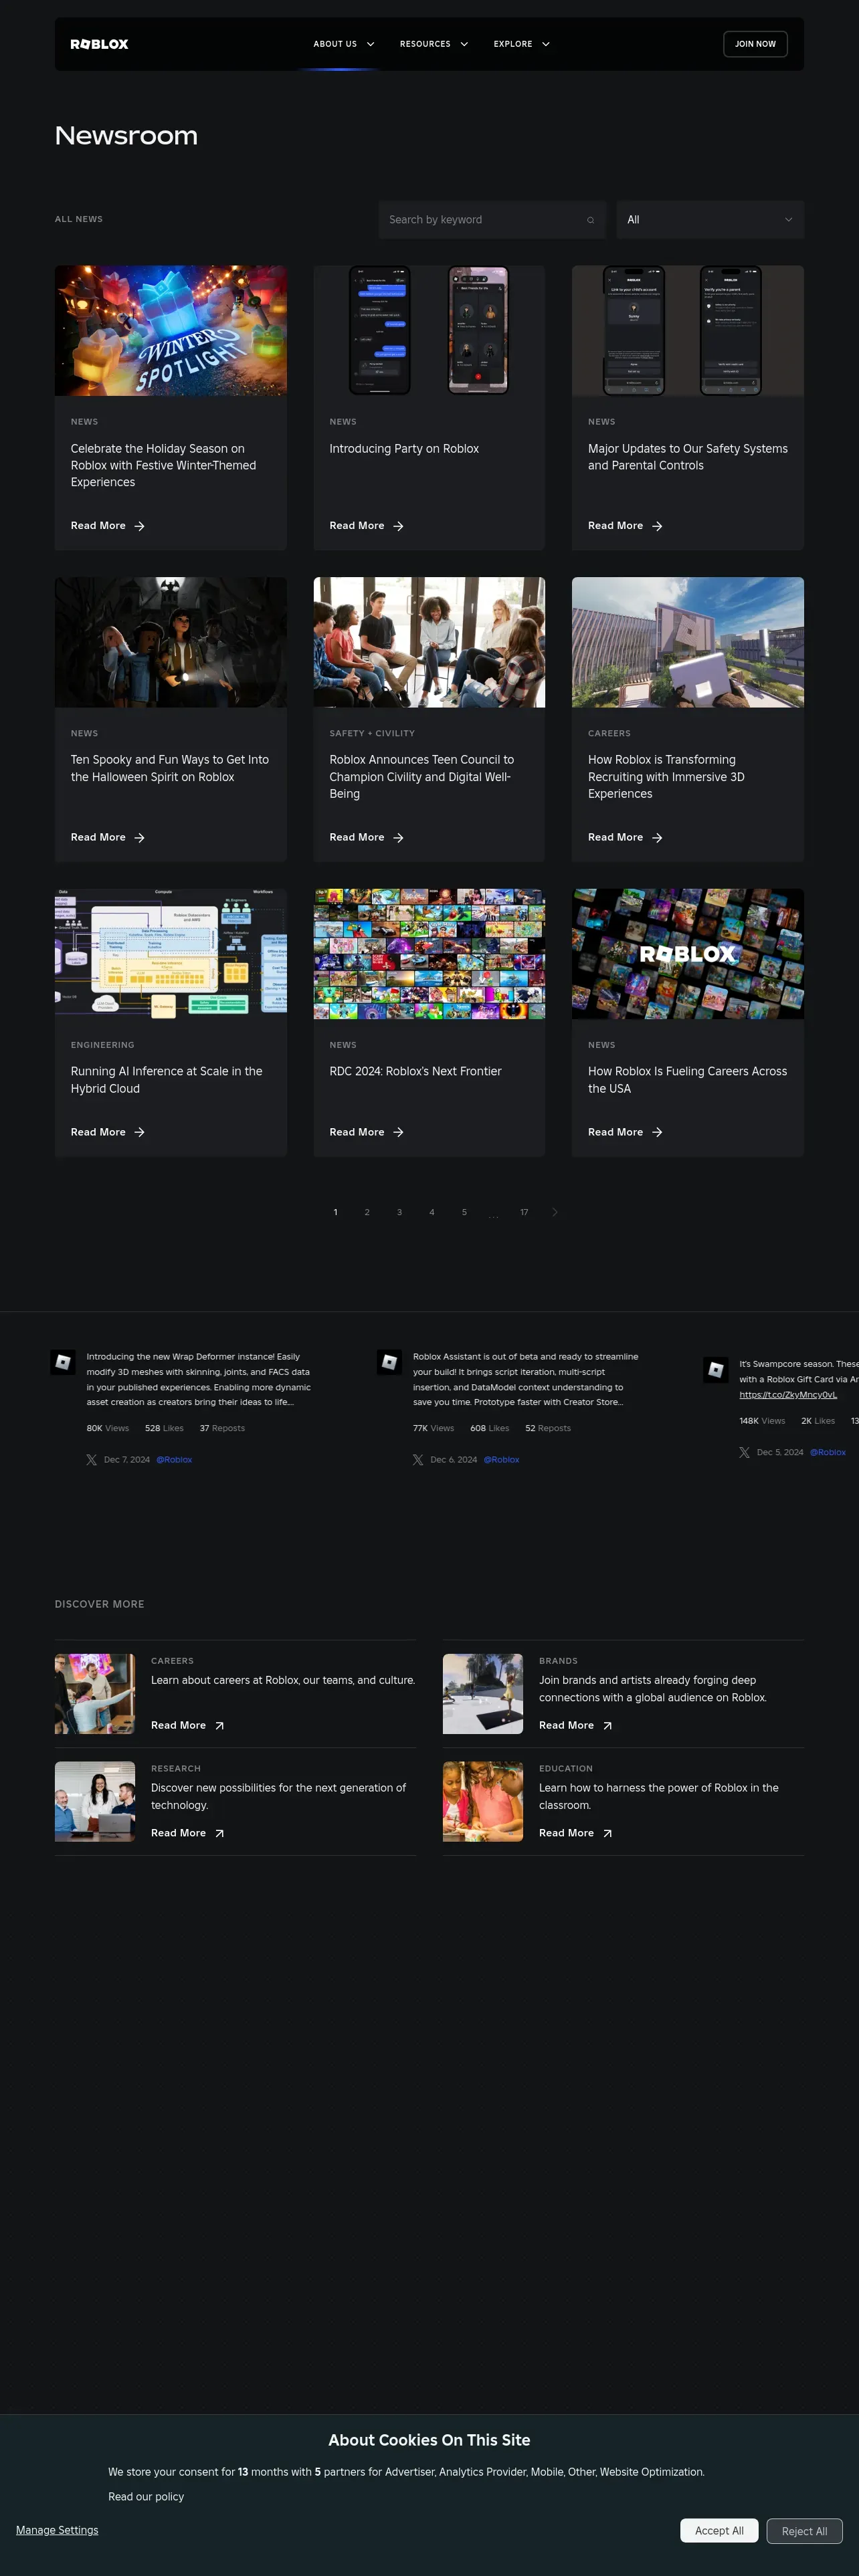Open Manage Settings for cookies
Screen dimensions: 859x2576
[x=57, y=2530]
